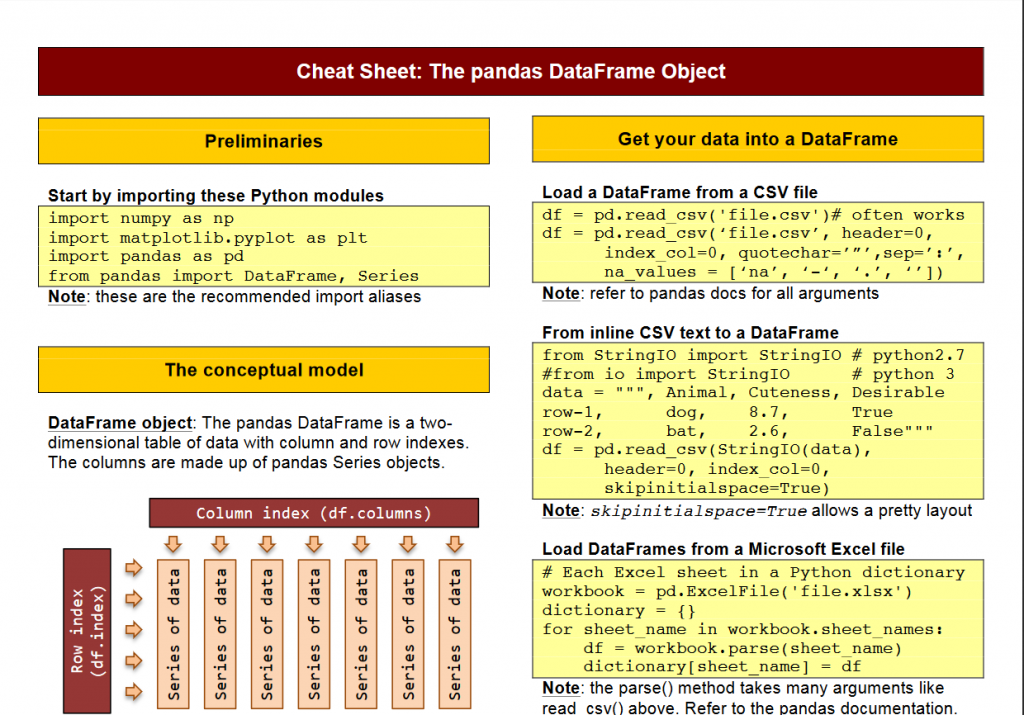Viewport: 1024px width, 715px height.
Task: Click the downward arrow above the last Series column
Action: 454,545
